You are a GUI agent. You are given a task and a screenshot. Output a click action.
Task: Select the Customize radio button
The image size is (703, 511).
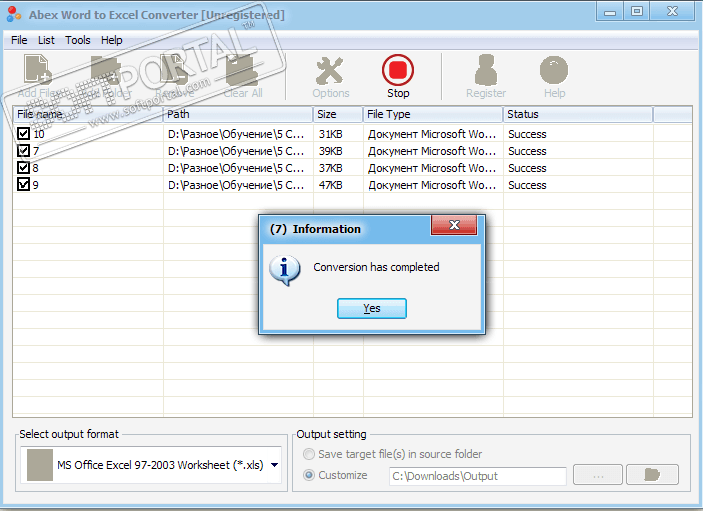click(x=309, y=475)
